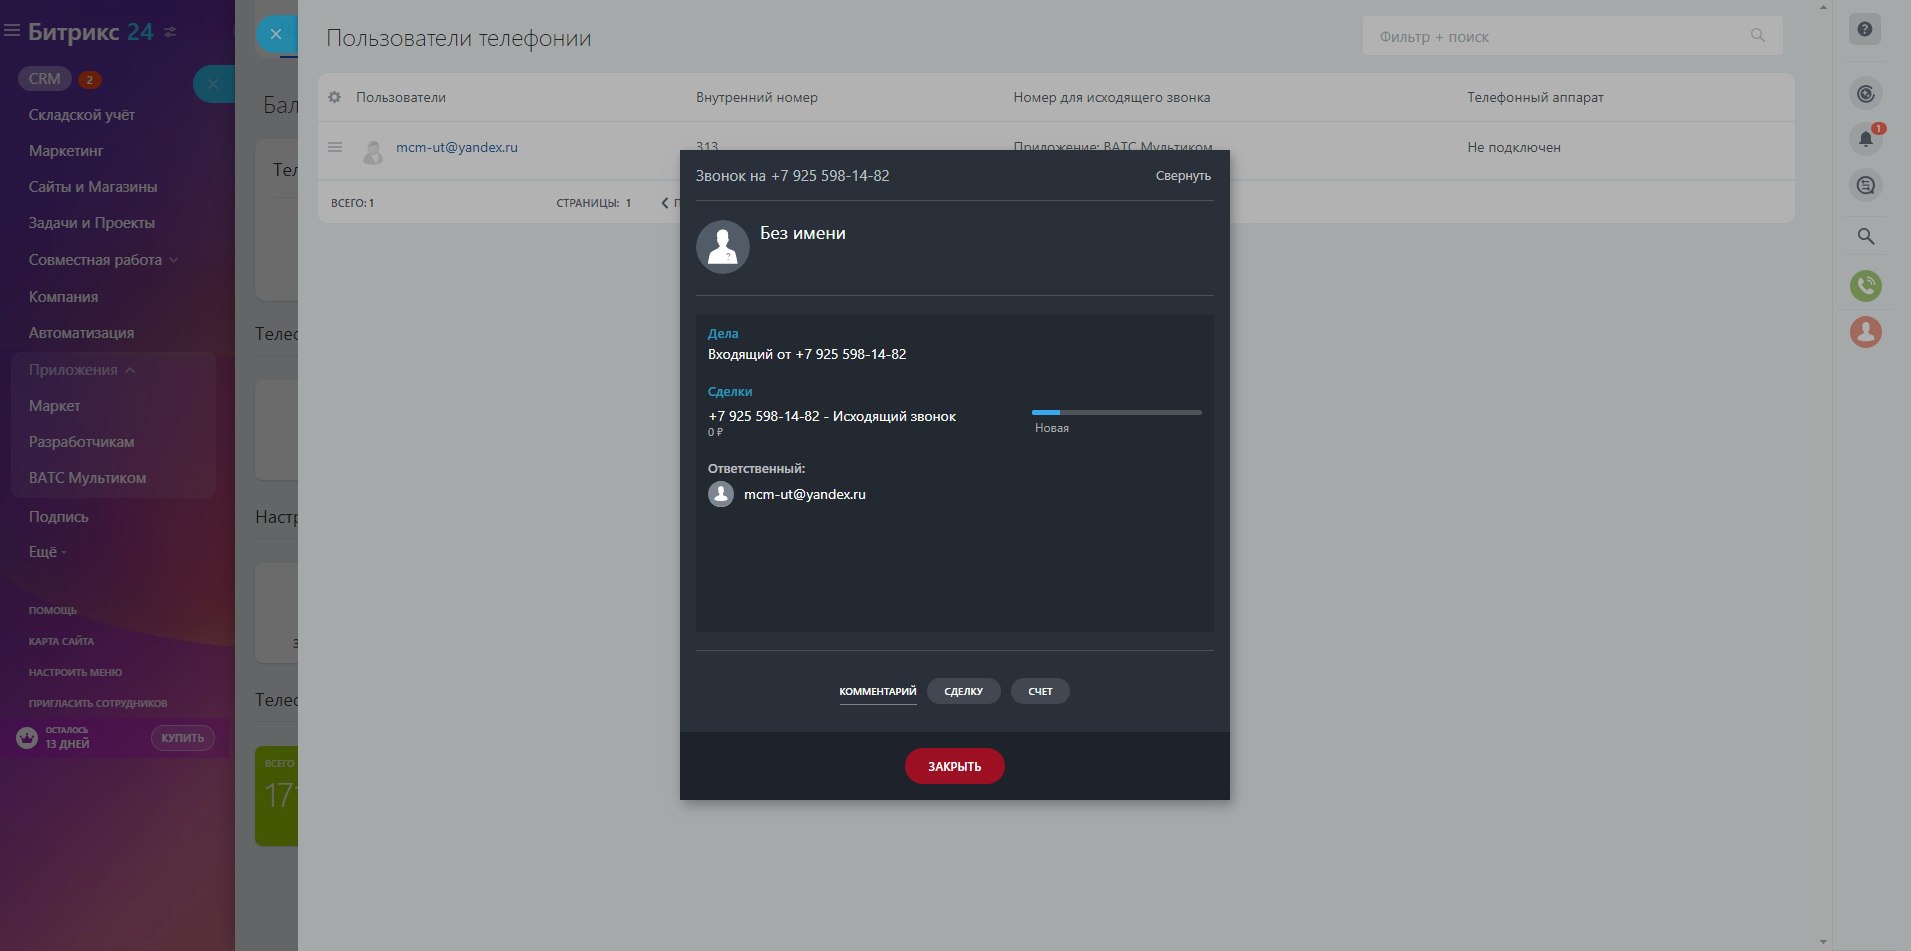Click the КУПИТЬ button
The height and width of the screenshot is (951, 1911).
[182, 738]
